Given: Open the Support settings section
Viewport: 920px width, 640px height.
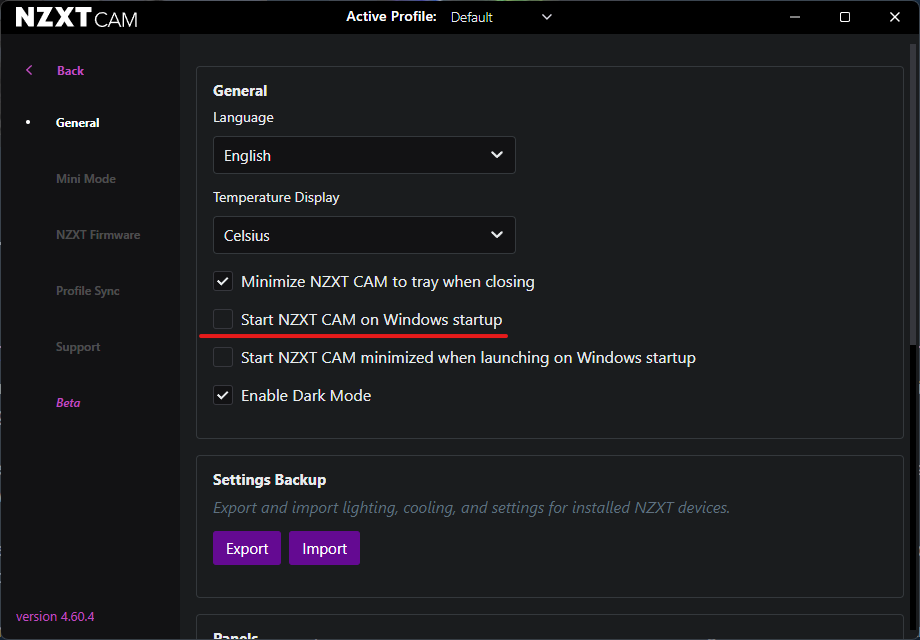Looking at the screenshot, I should tap(78, 347).
